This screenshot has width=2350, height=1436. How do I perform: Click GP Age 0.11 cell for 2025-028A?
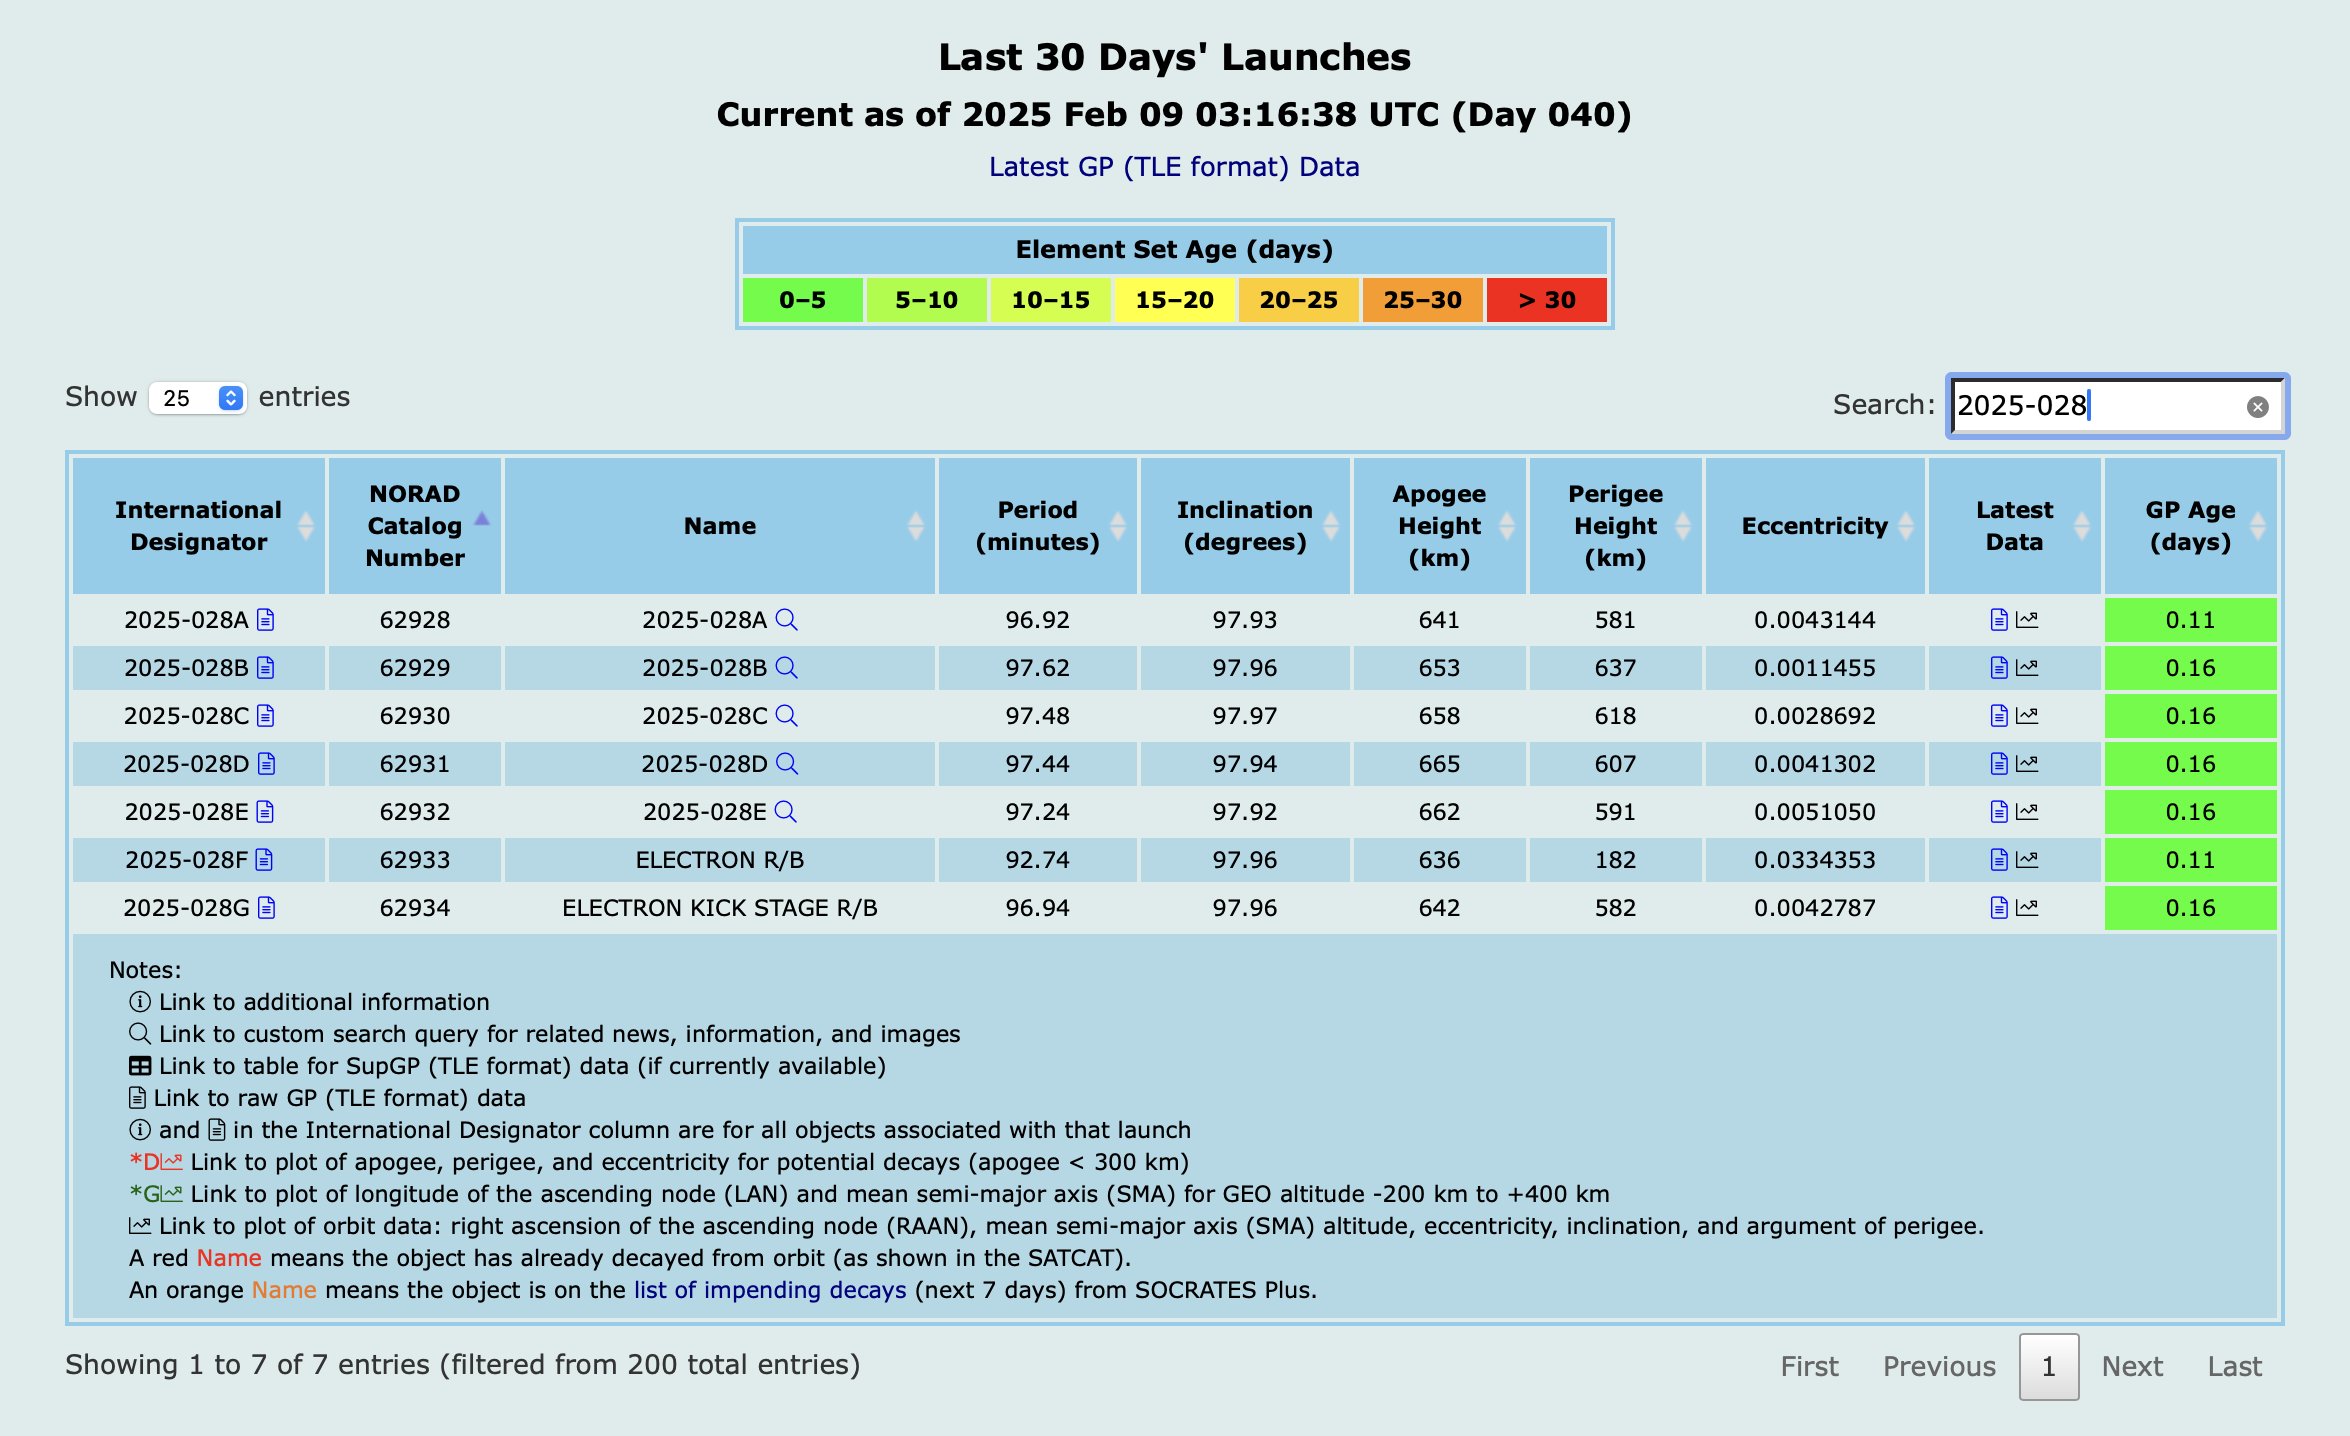coord(2191,620)
